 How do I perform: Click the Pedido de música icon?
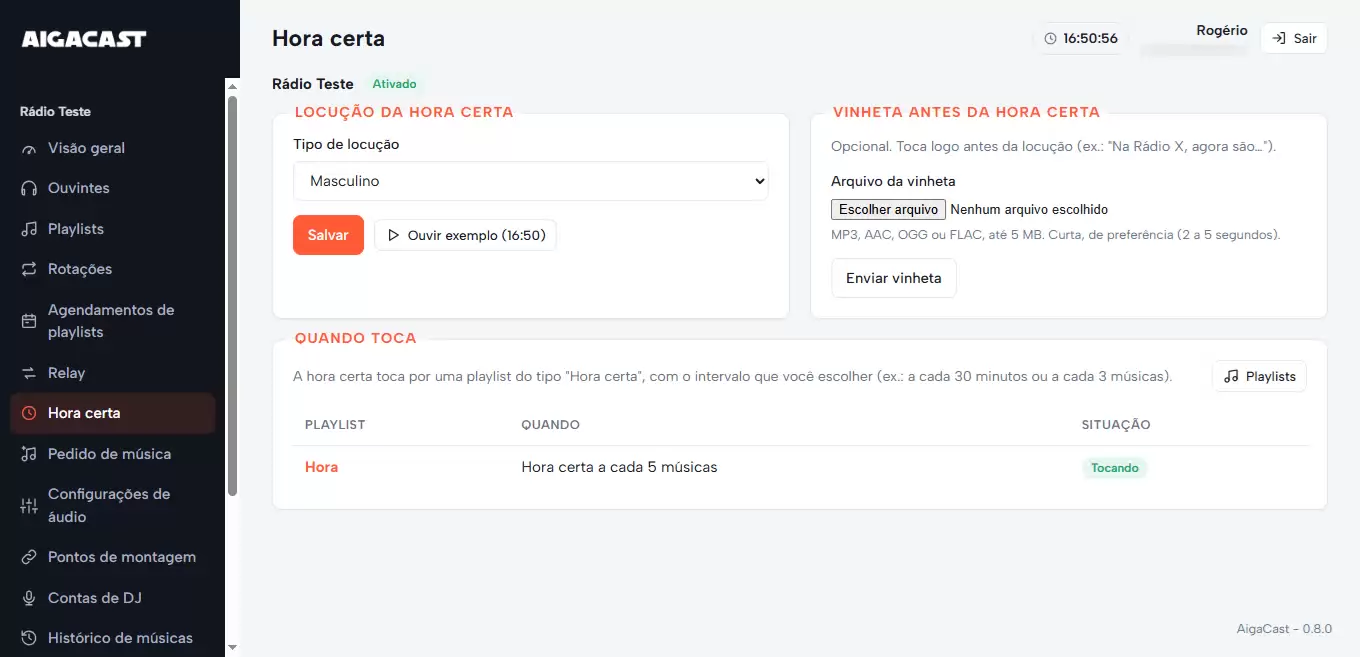[x=29, y=455]
